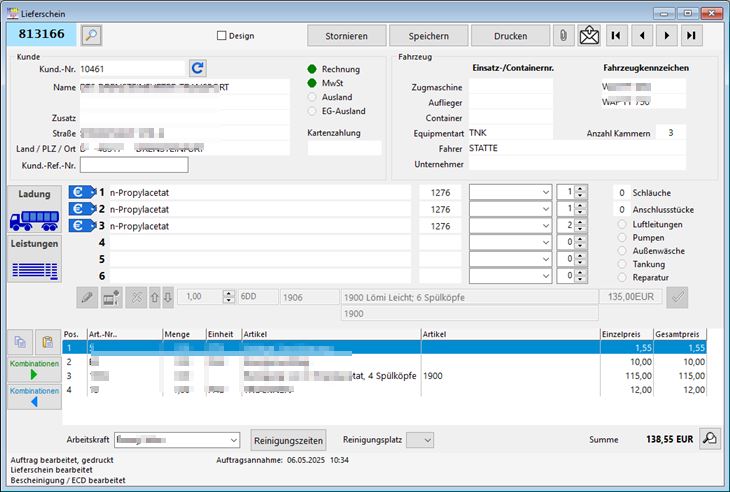Expand the Reinigungsplatz dropdown
Viewport: 730px width, 492px height.
point(427,440)
